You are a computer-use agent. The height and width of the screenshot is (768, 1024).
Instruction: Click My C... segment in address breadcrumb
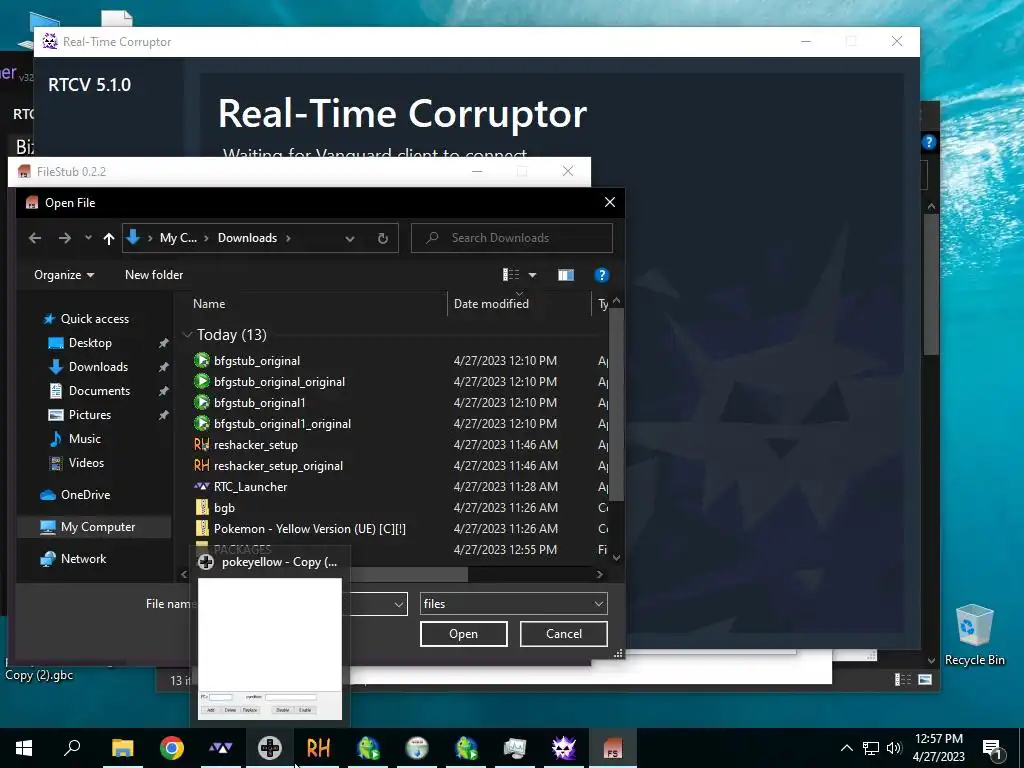pyautogui.click(x=178, y=238)
